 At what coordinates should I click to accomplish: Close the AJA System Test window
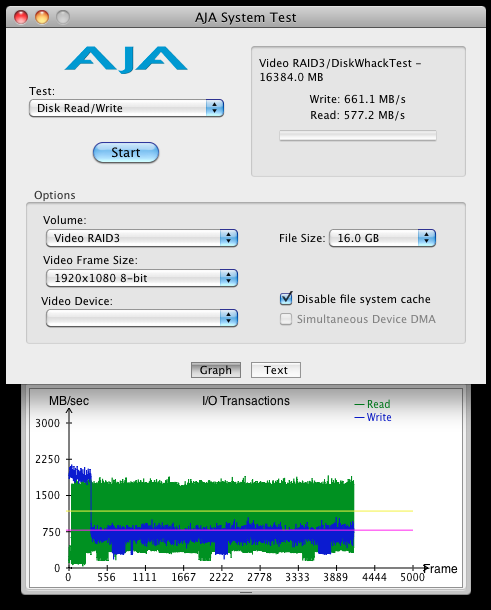[21, 17]
